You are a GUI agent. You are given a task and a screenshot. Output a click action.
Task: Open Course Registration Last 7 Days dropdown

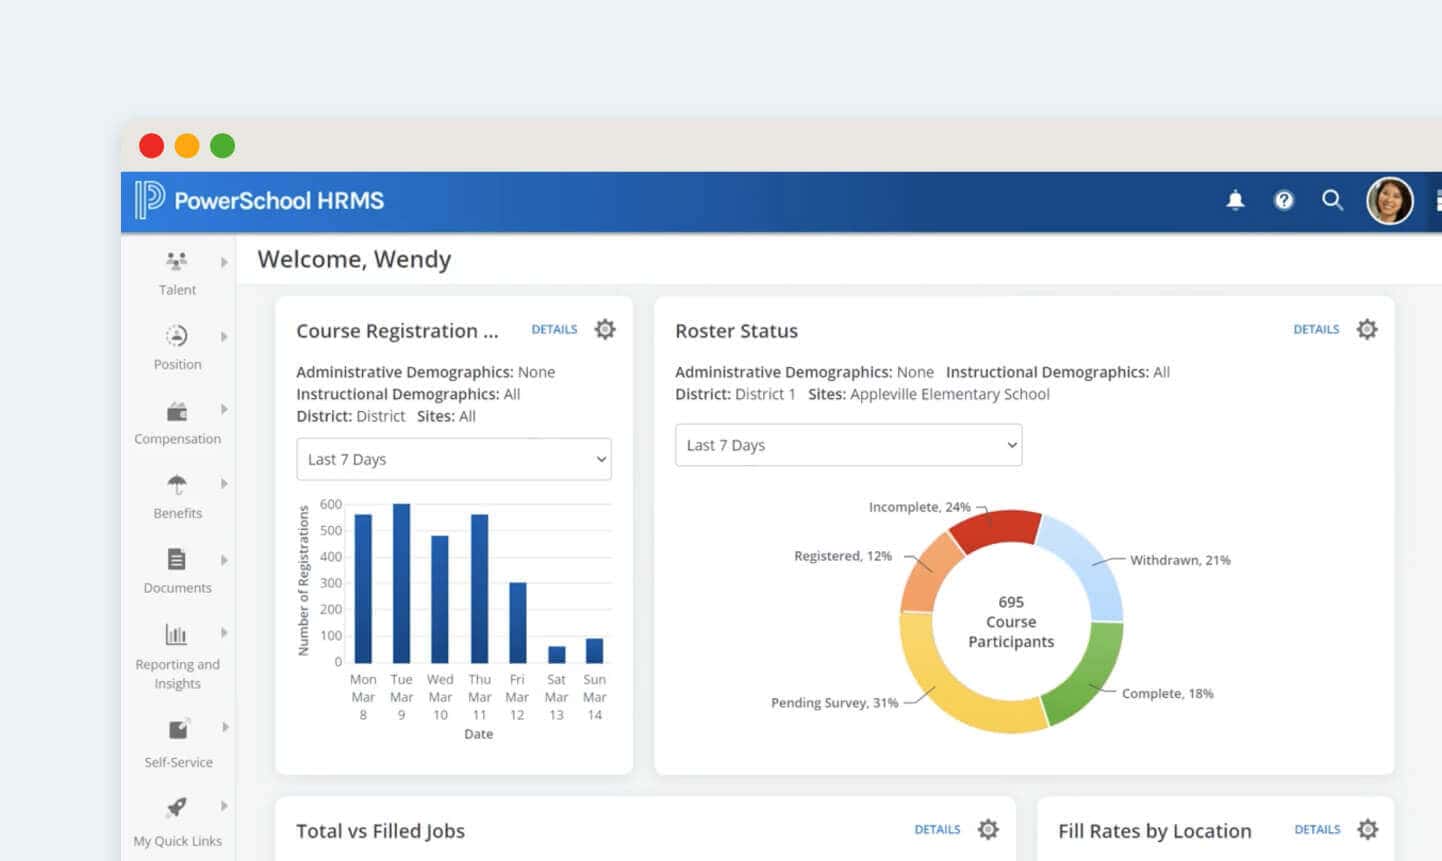coord(454,459)
